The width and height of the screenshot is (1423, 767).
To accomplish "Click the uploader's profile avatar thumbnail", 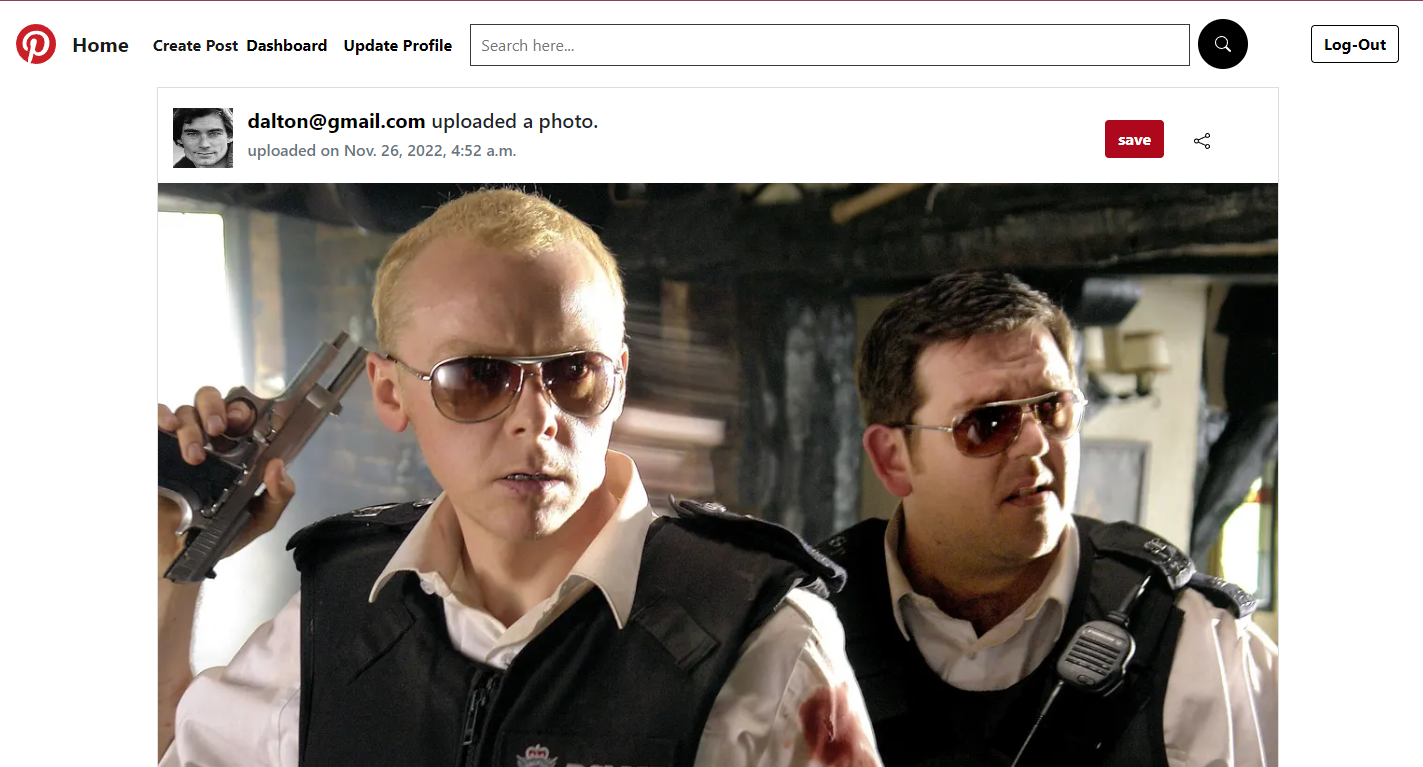I will click(x=203, y=138).
